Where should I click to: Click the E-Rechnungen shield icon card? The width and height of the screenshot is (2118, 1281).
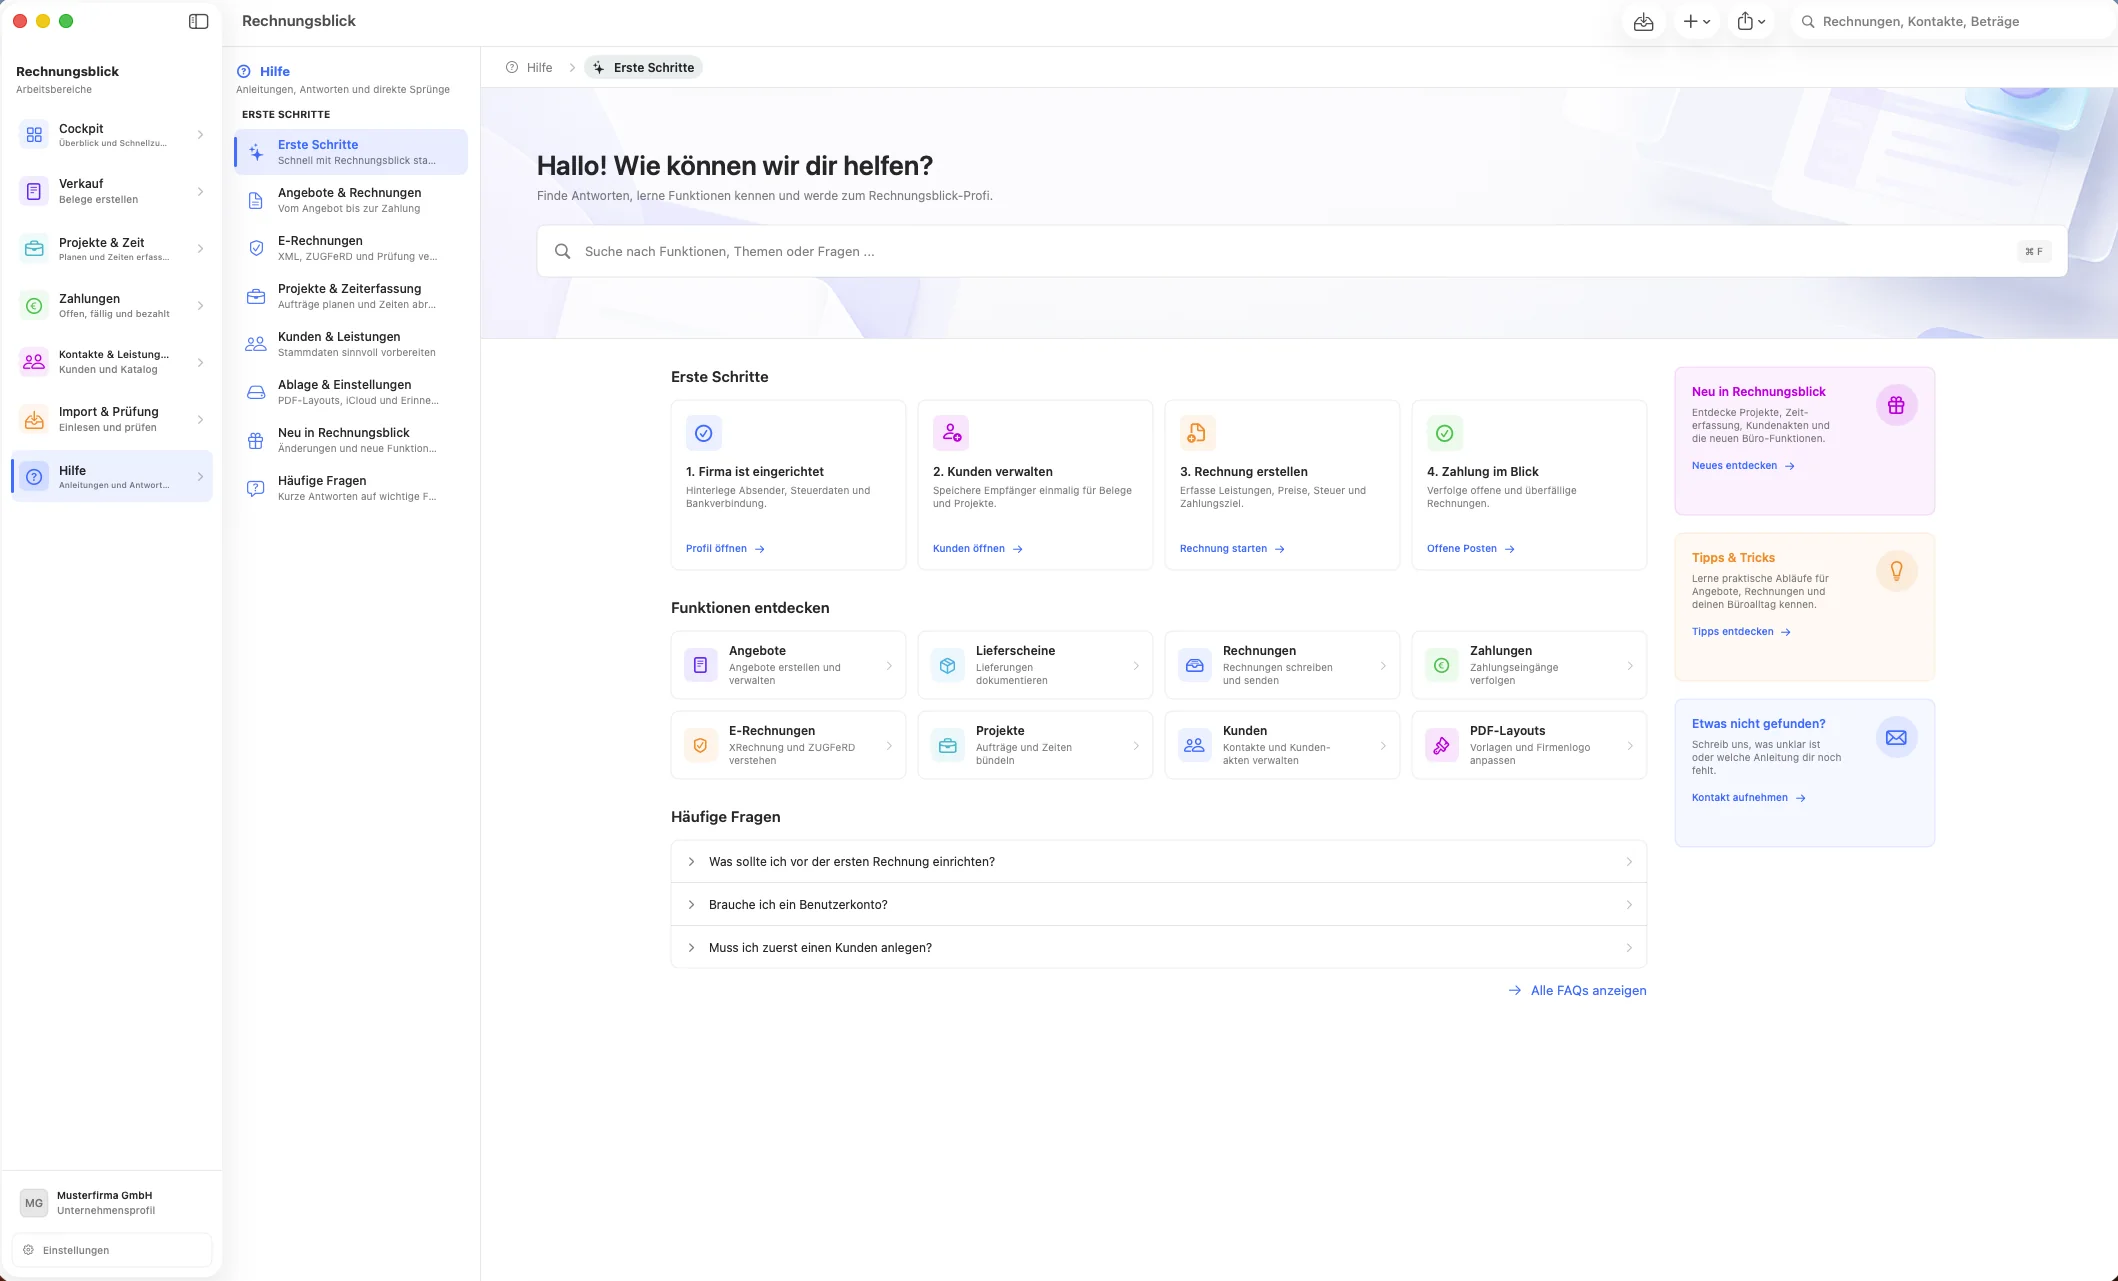pyautogui.click(x=701, y=745)
